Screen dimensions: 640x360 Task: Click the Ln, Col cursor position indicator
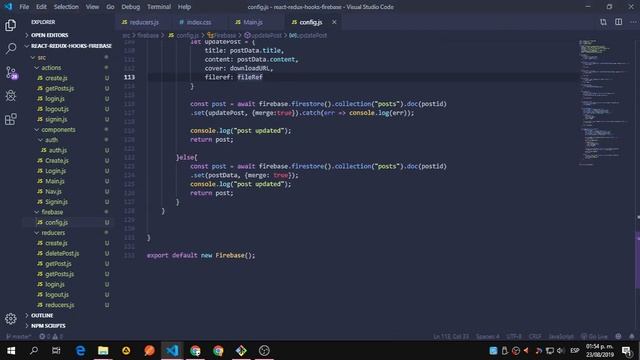tap(451, 337)
